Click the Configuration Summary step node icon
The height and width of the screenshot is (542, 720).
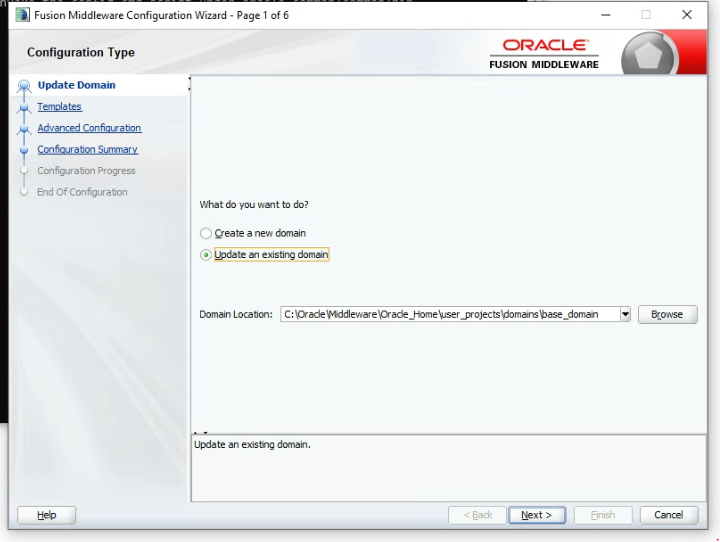point(24,150)
